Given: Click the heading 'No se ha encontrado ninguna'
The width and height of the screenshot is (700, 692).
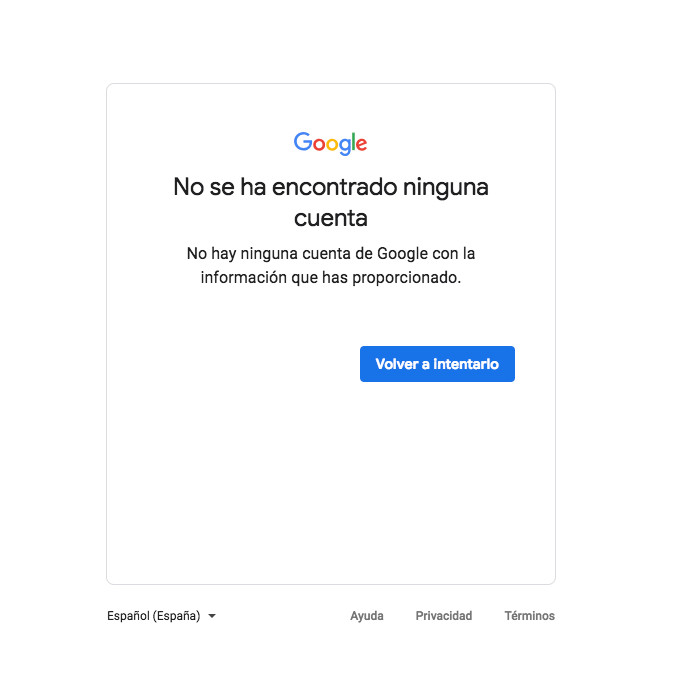Looking at the screenshot, I should tap(331, 187).
